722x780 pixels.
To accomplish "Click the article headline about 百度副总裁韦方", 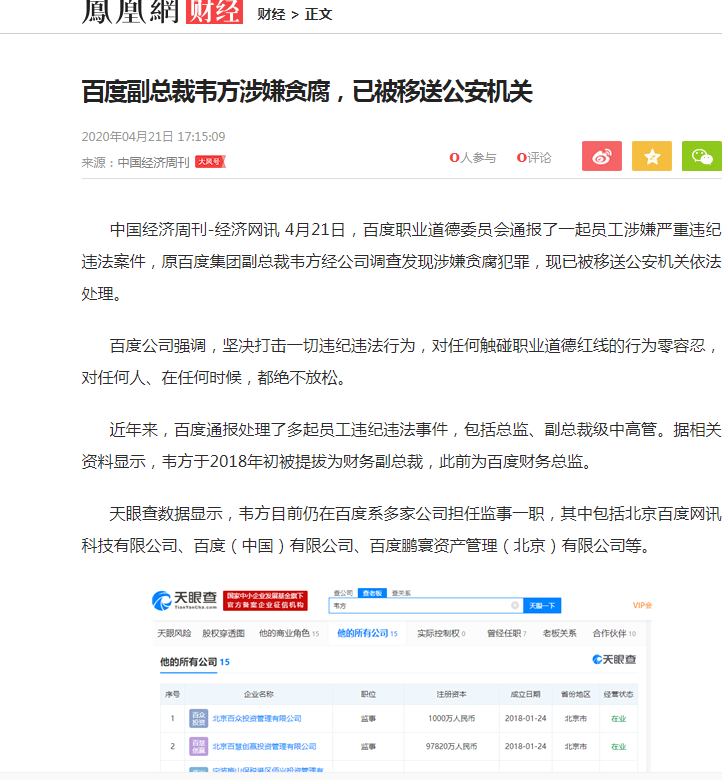I will point(307,92).
